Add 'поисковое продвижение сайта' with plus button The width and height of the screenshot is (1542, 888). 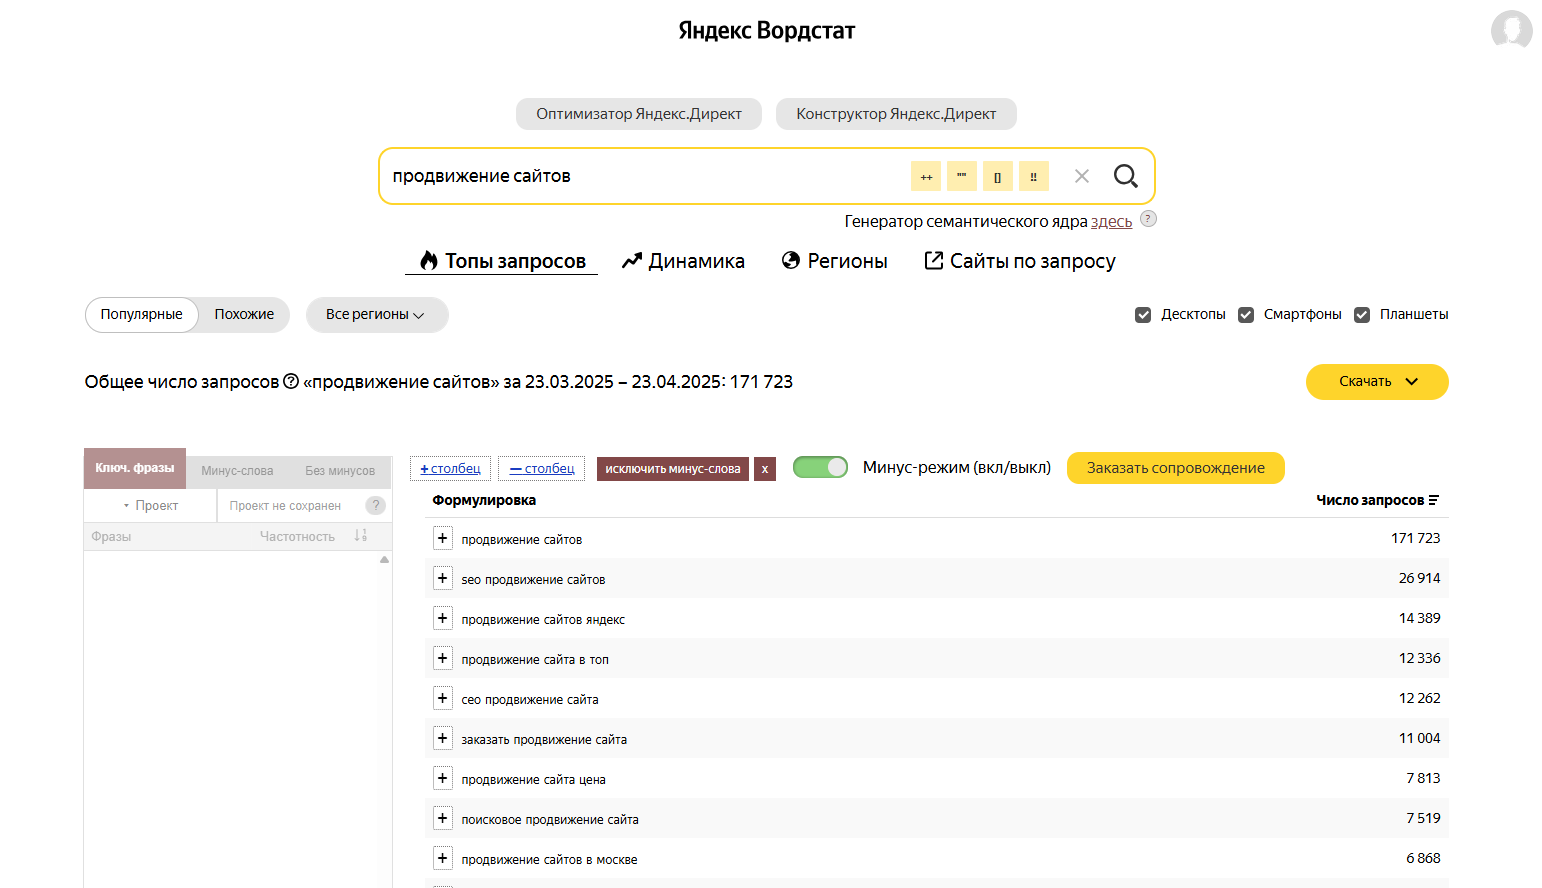(443, 818)
